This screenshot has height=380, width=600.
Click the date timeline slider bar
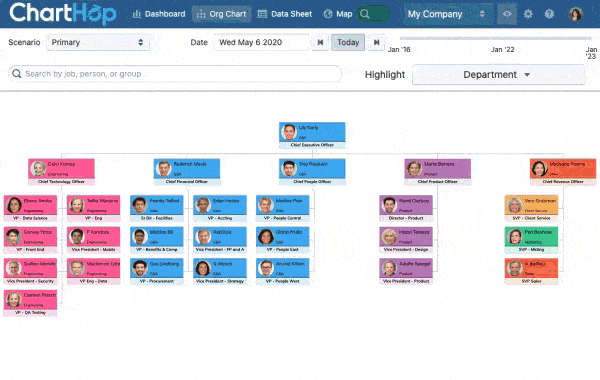pos(496,38)
